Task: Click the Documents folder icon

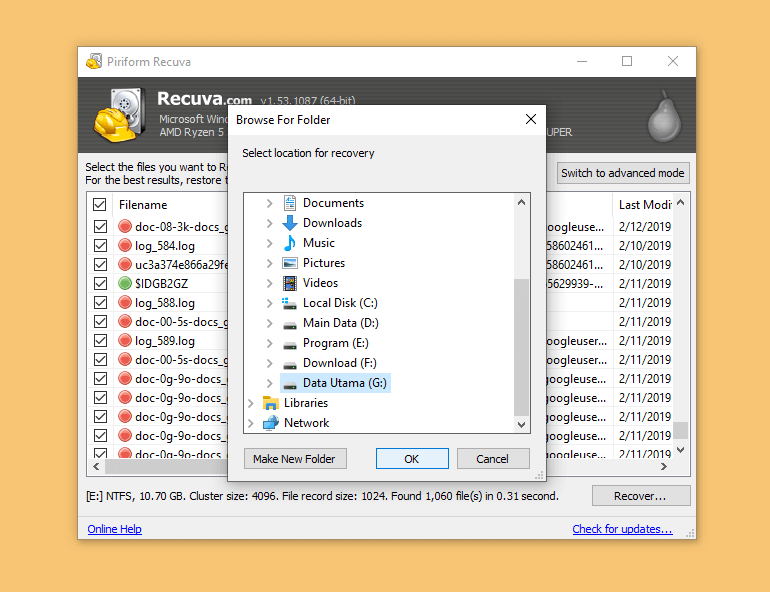Action: click(x=290, y=203)
